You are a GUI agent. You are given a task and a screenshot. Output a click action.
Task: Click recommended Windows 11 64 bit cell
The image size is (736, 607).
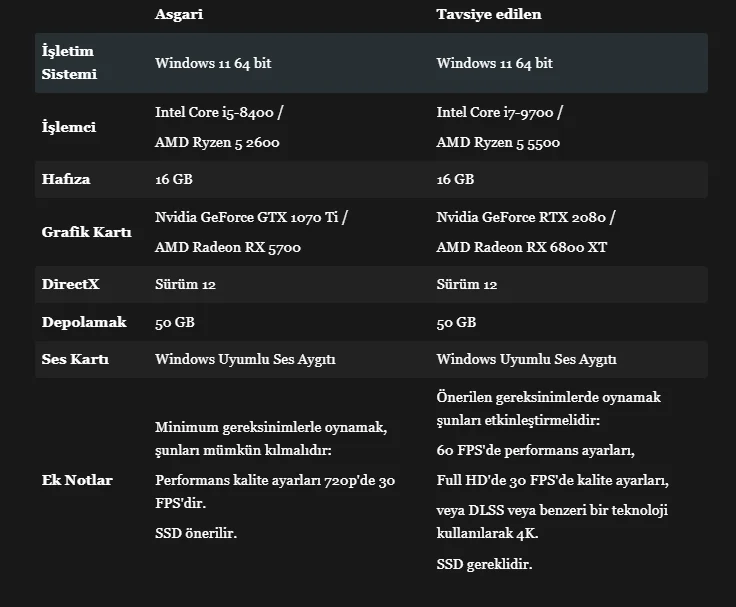(x=494, y=63)
